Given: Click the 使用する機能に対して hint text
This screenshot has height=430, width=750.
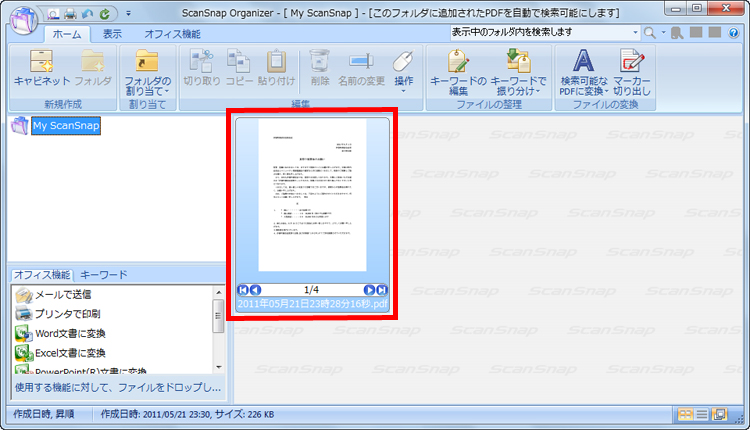Looking at the screenshot, I should (118, 387).
